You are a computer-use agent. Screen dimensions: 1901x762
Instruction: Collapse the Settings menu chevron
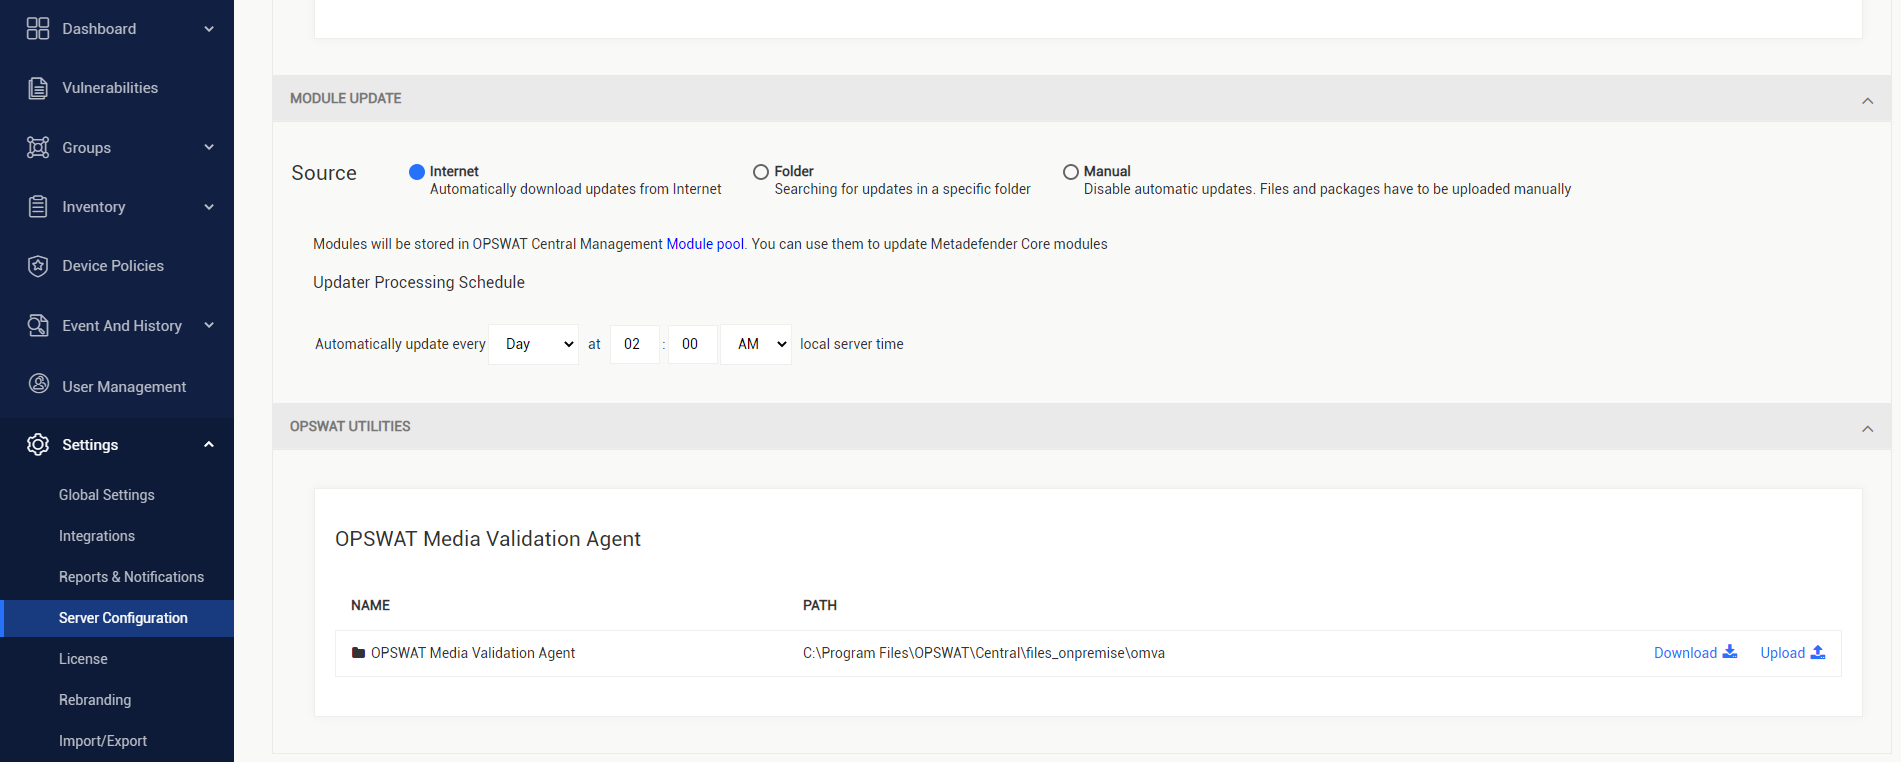click(209, 444)
